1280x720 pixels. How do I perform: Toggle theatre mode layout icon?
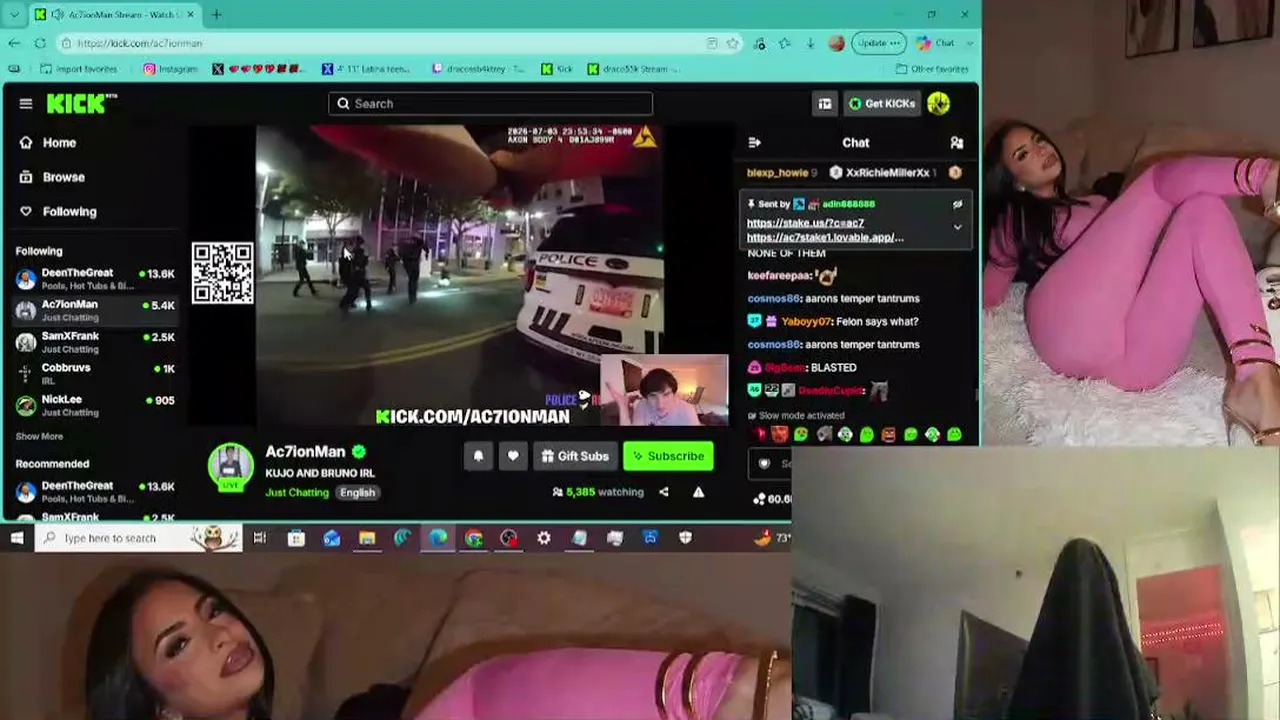tap(825, 103)
